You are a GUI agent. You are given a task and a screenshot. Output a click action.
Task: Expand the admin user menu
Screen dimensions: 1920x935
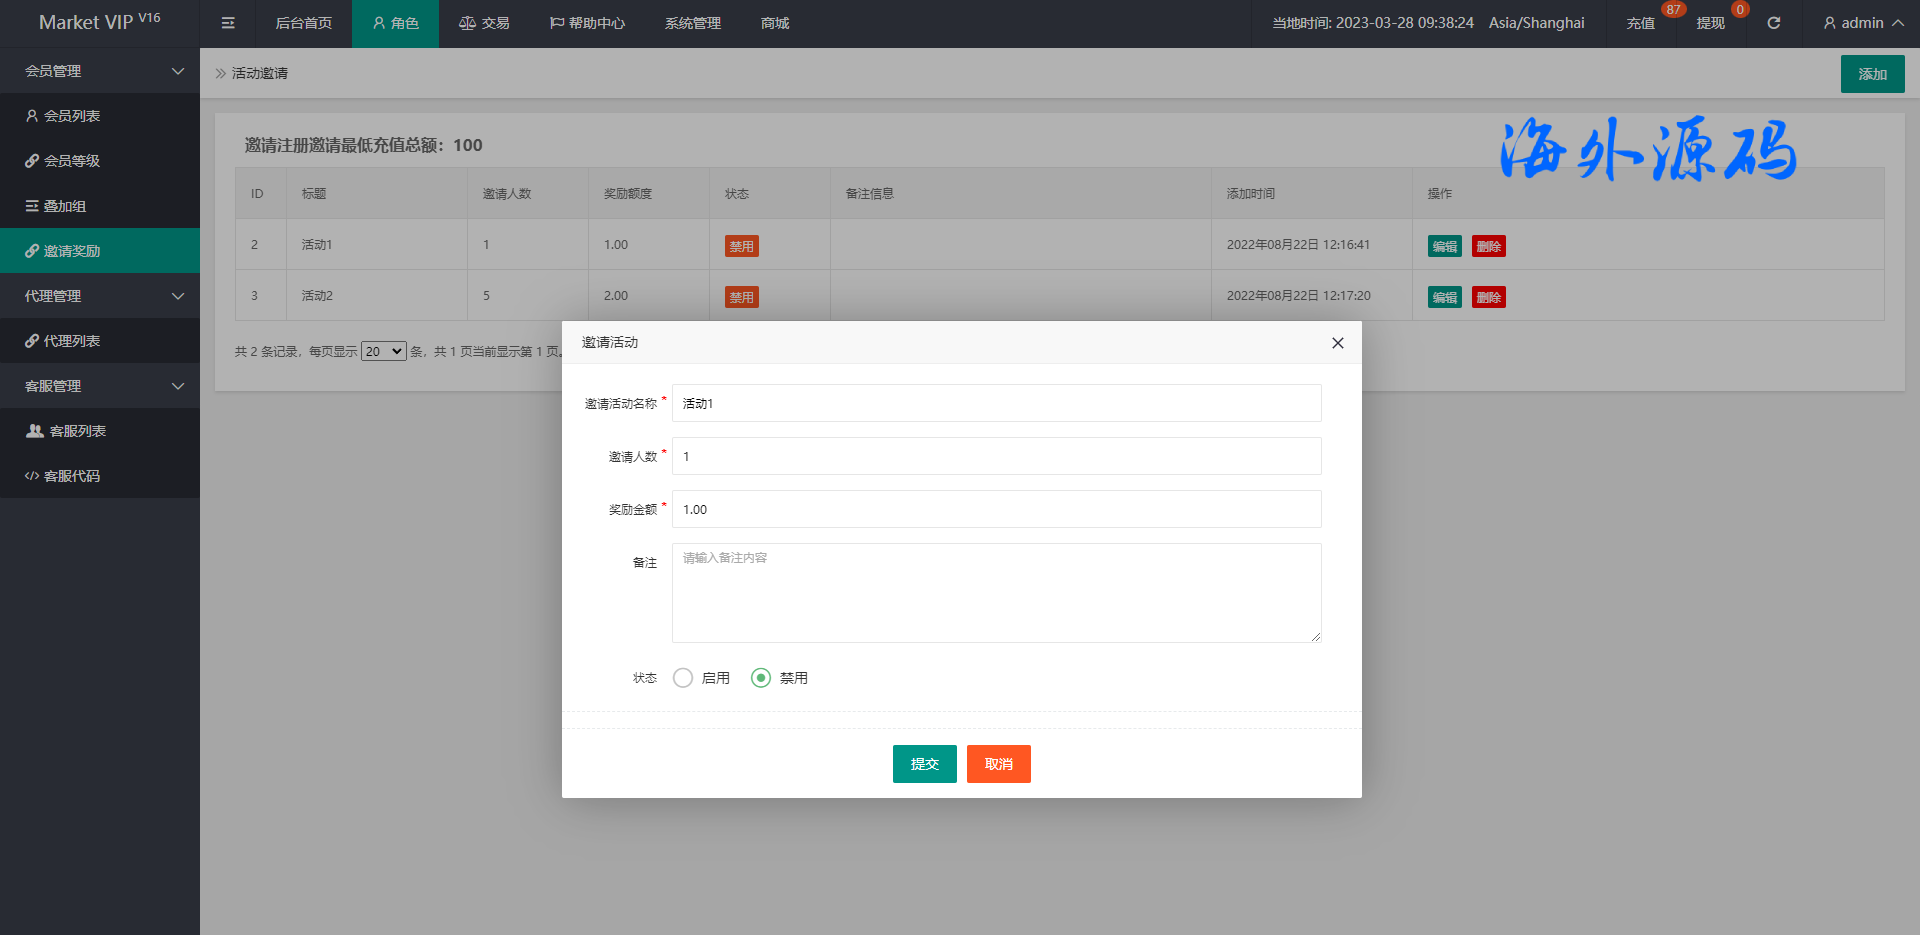[1862, 23]
